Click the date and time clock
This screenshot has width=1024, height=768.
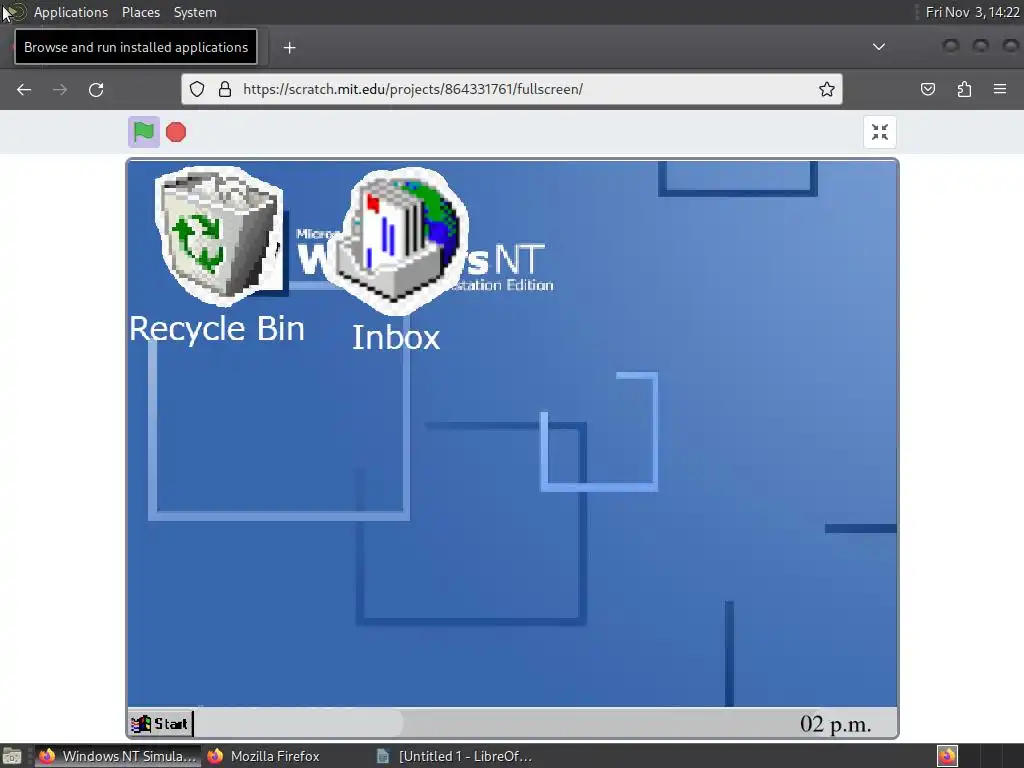(x=972, y=12)
